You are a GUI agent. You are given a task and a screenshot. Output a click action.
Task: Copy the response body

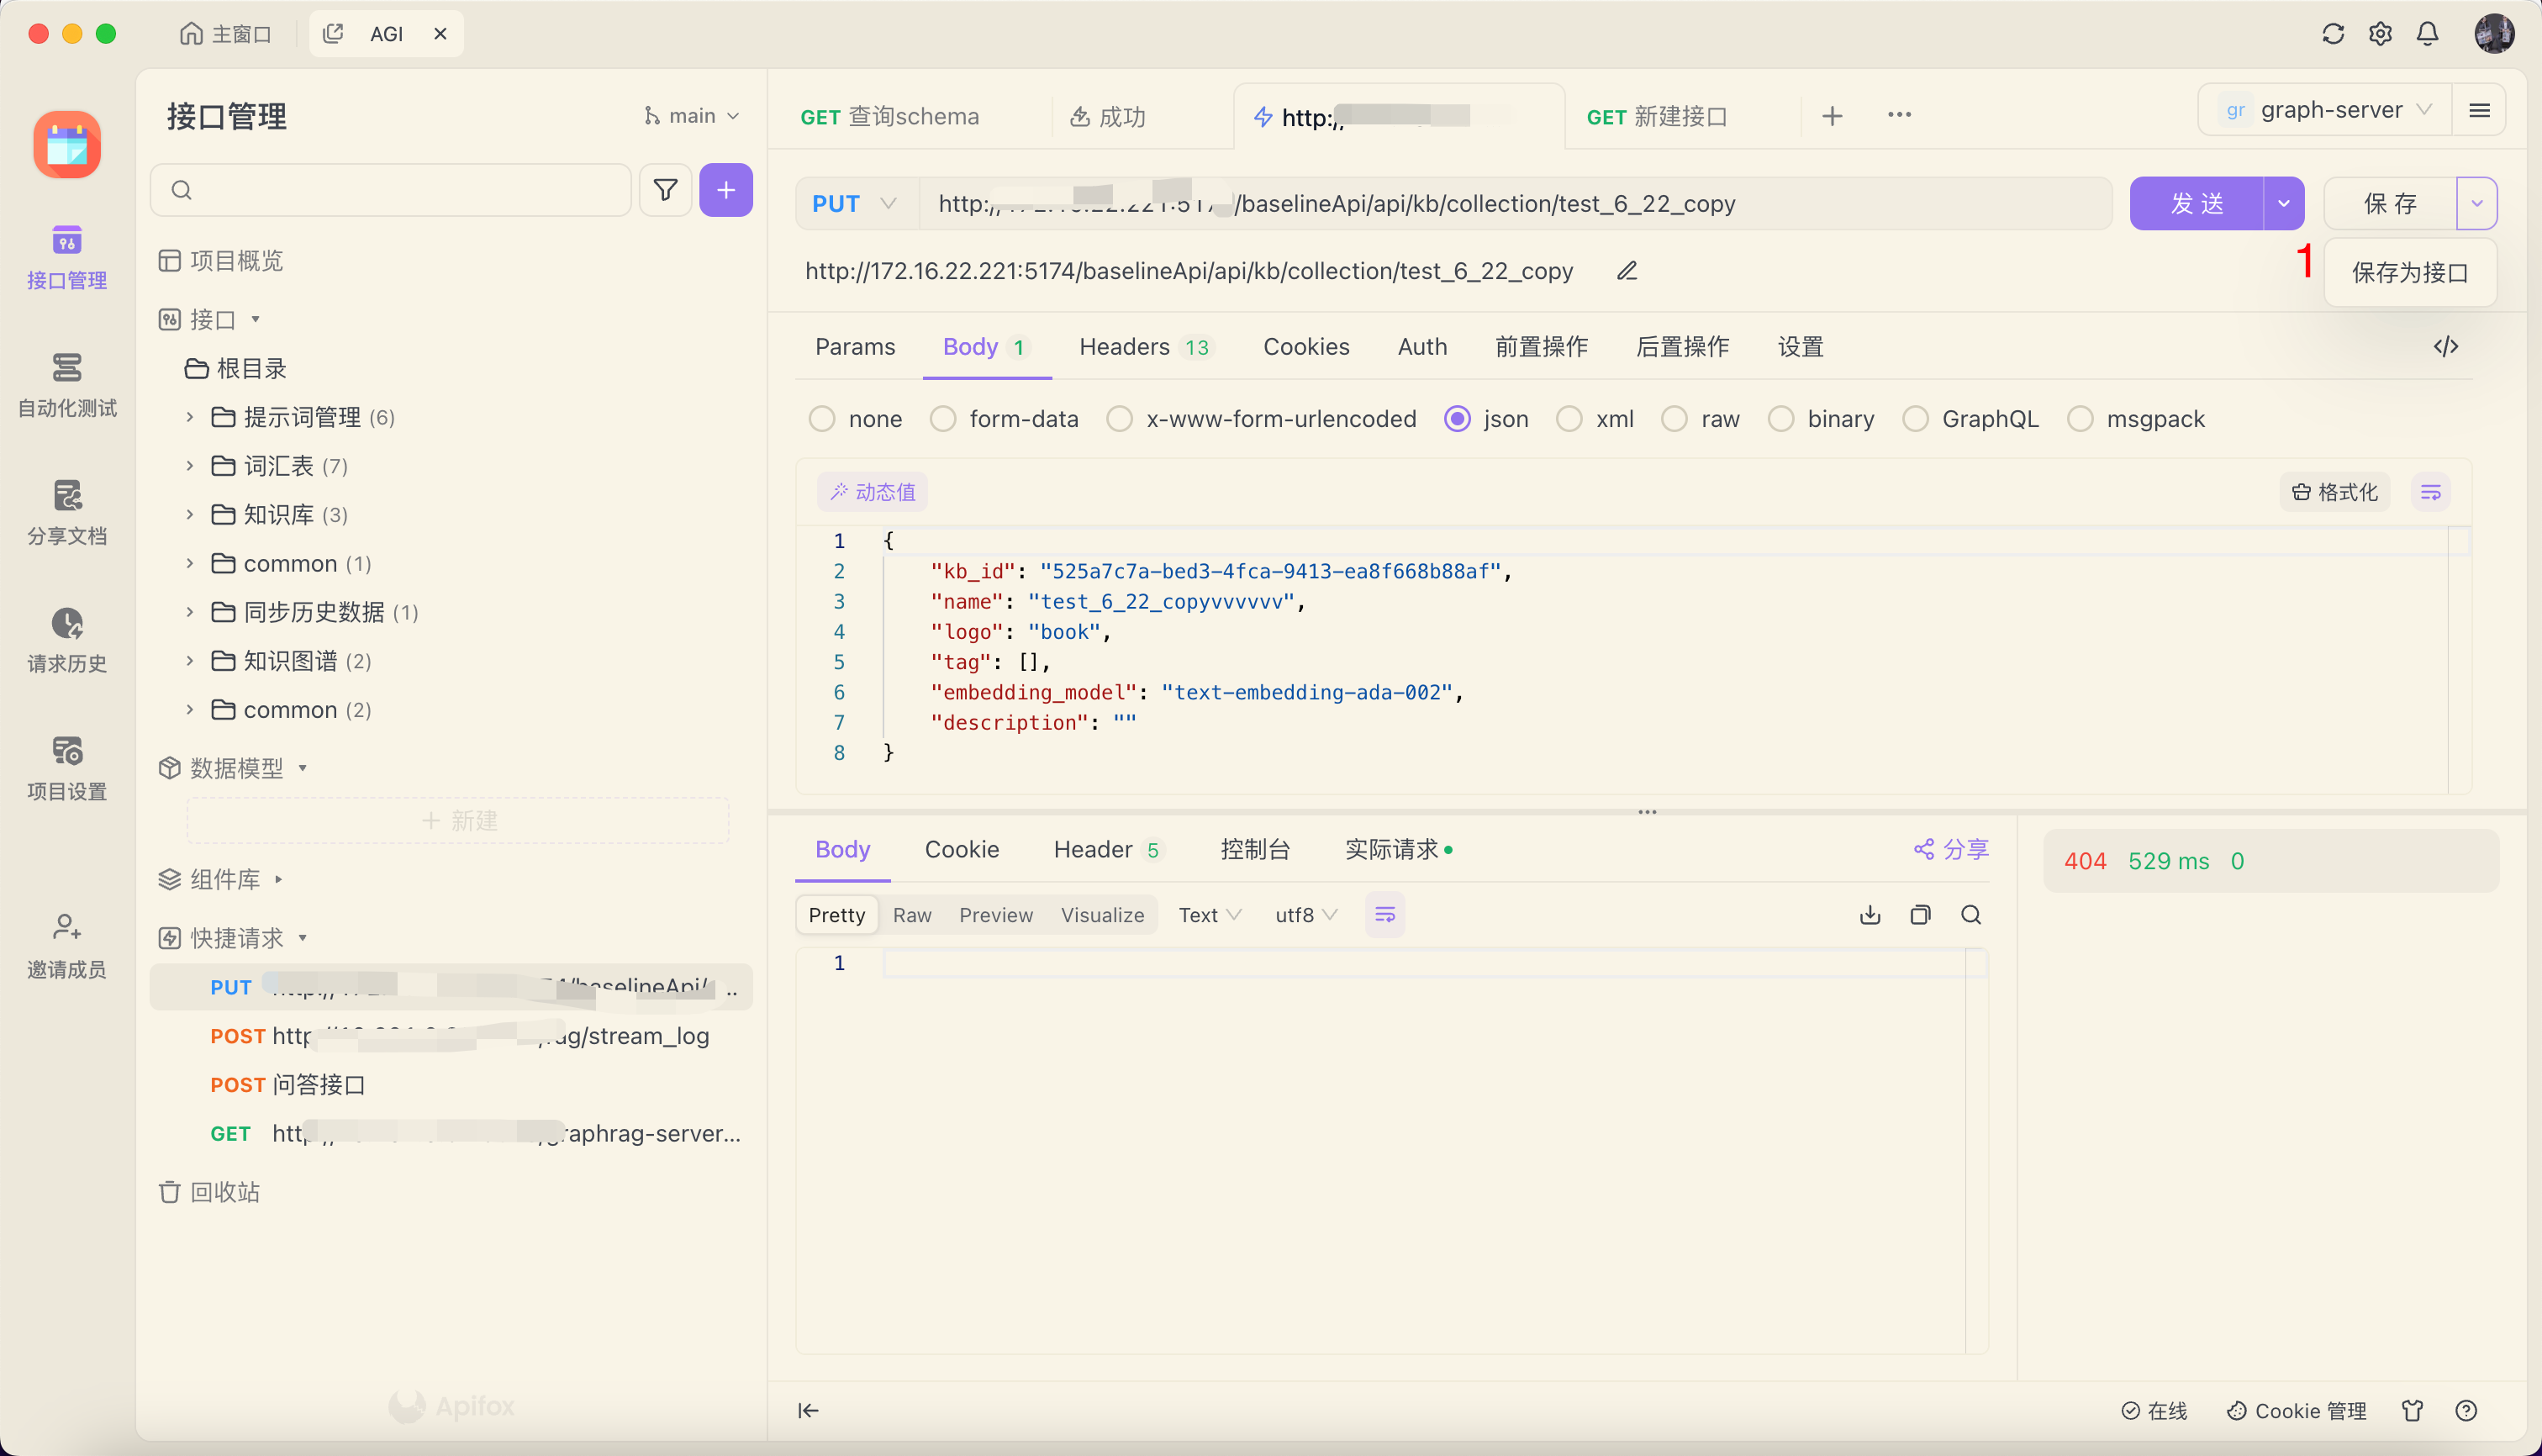1920,915
